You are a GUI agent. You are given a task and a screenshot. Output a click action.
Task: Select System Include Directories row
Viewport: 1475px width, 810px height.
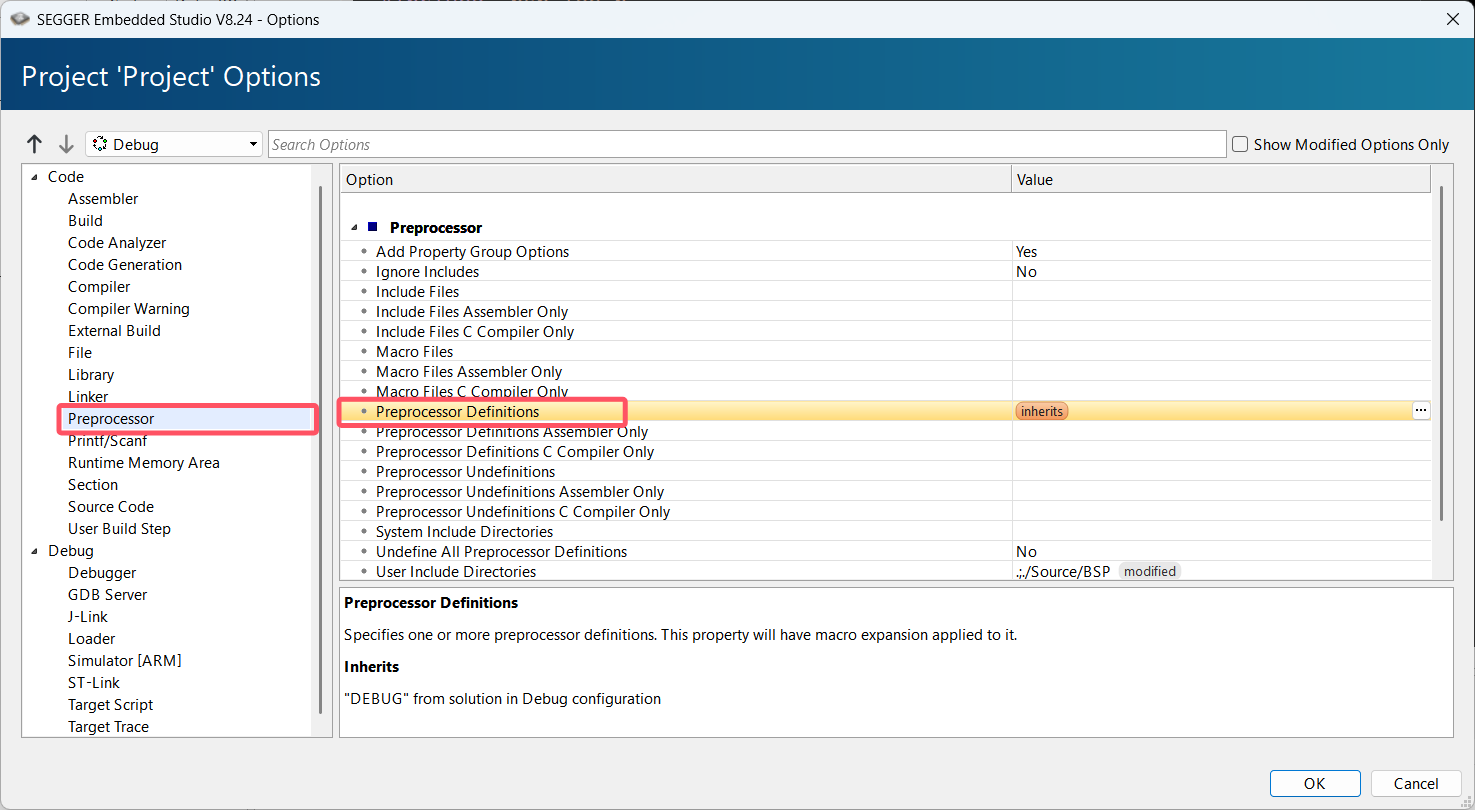[885, 532]
